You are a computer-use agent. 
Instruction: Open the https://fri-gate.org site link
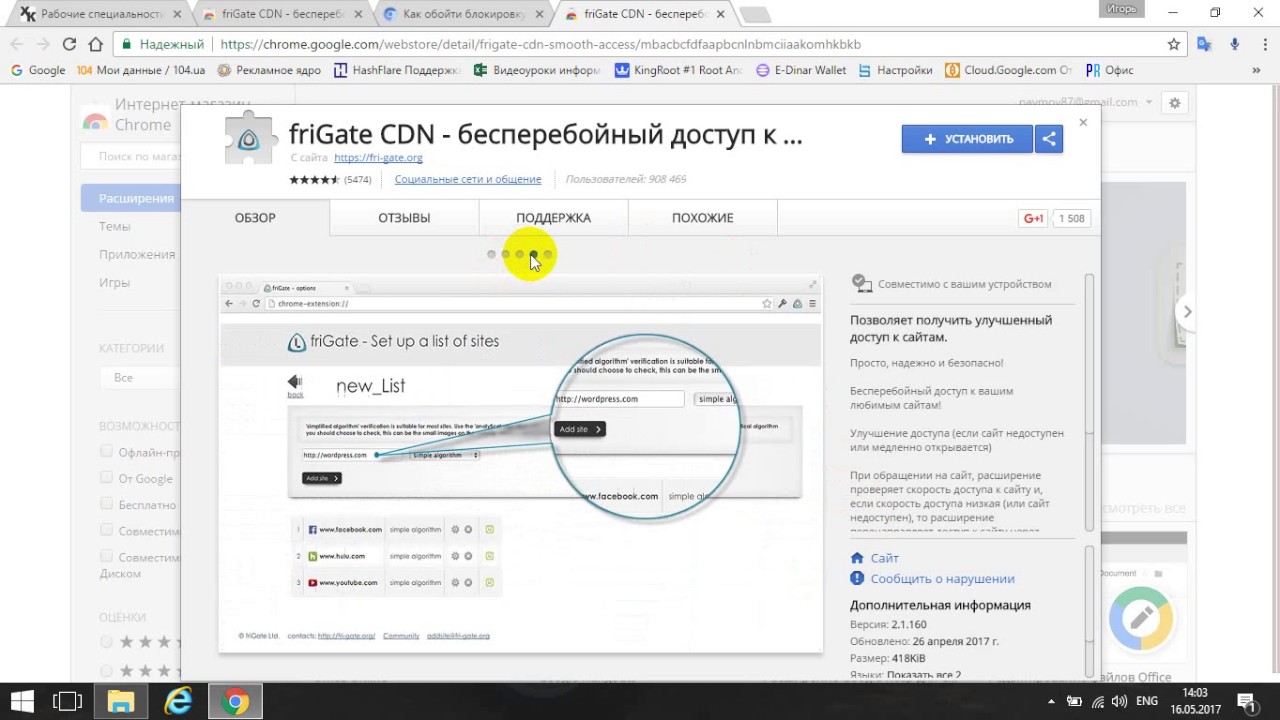(x=378, y=158)
